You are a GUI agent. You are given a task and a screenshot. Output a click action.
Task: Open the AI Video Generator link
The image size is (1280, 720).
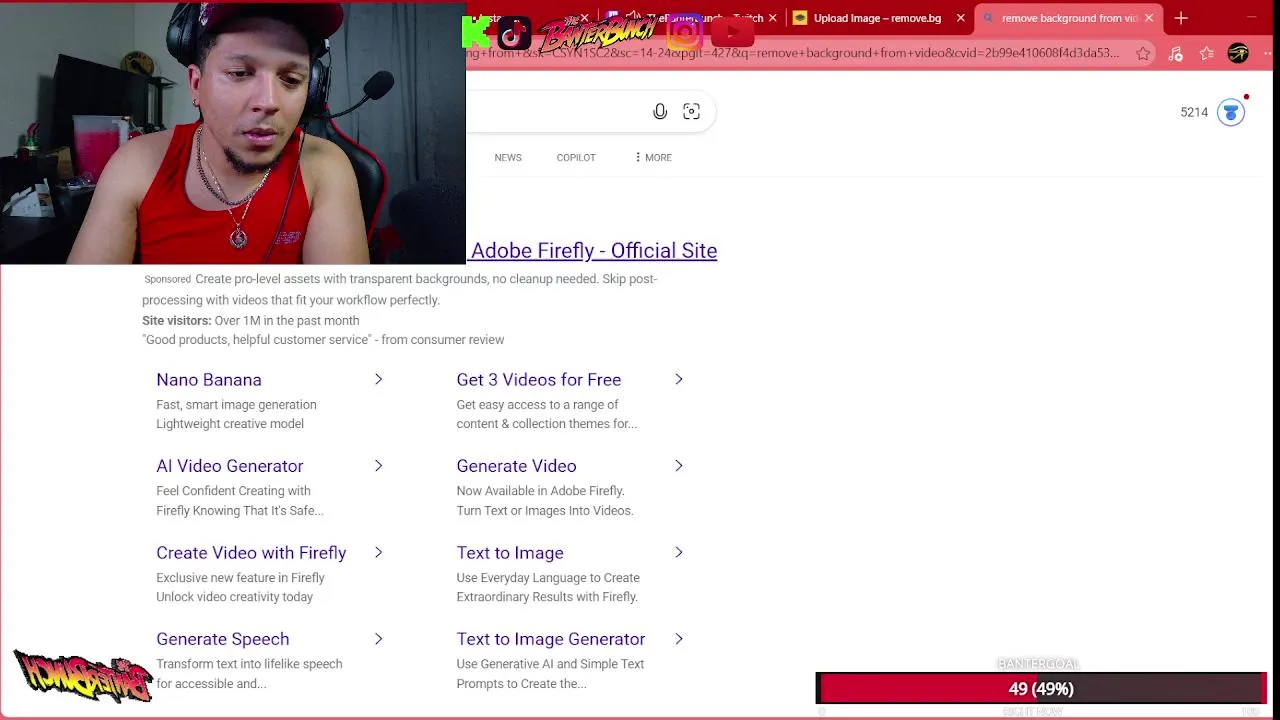(230, 466)
